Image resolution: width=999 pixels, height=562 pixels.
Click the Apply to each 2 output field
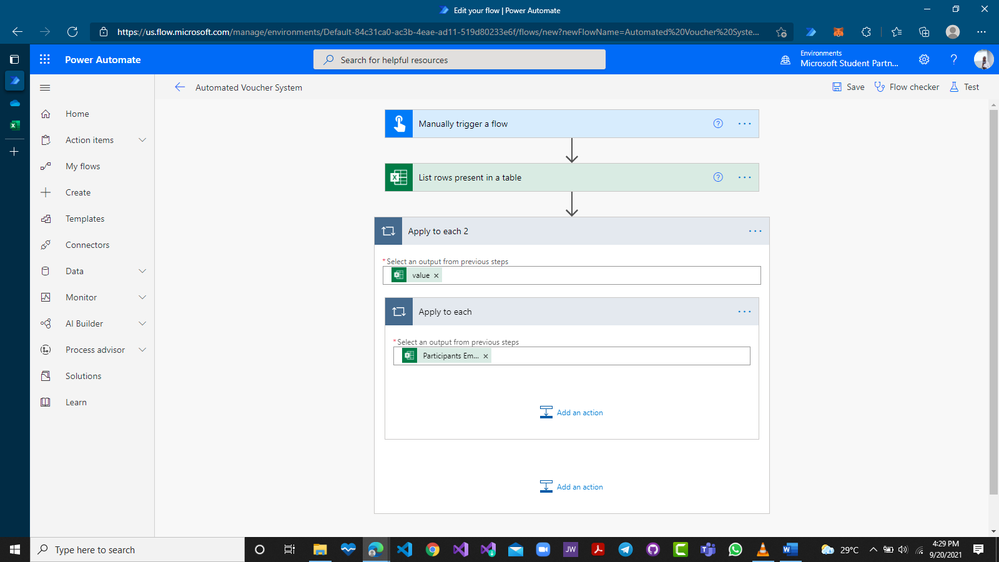point(571,275)
